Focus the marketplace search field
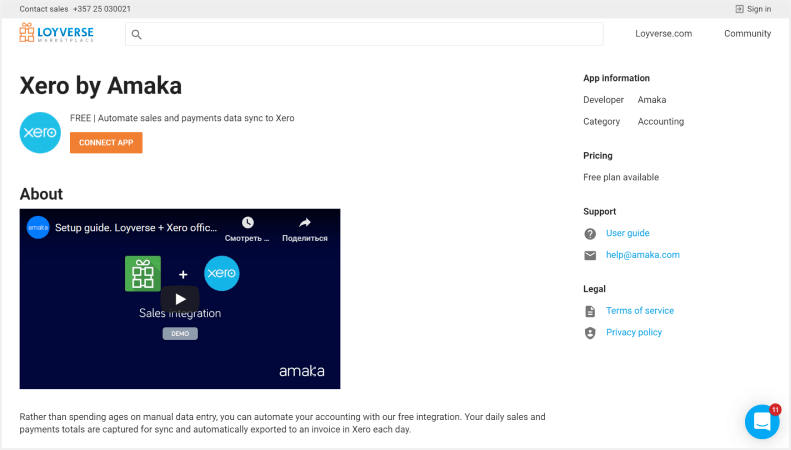The width and height of the screenshot is (791, 450). (x=364, y=34)
